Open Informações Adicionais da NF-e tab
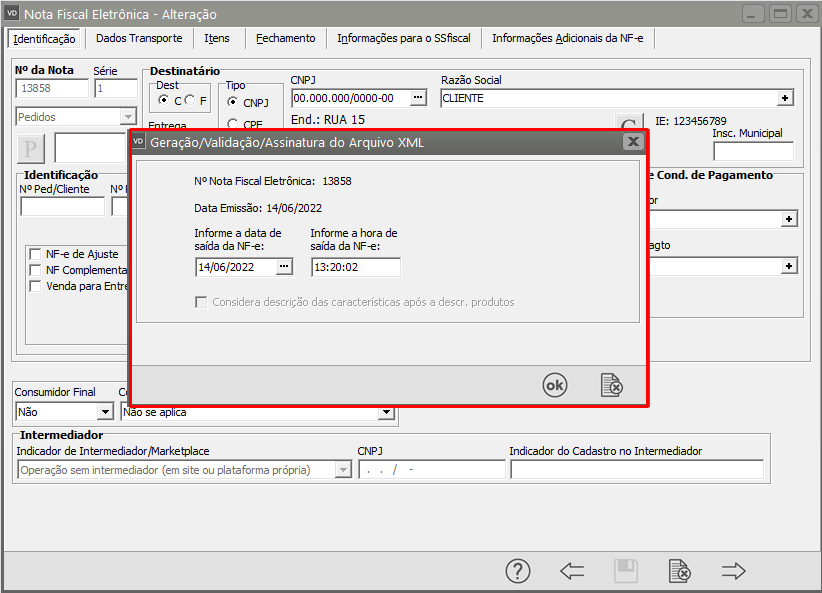The height and width of the screenshot is (593, 822). tap(567, 38)
